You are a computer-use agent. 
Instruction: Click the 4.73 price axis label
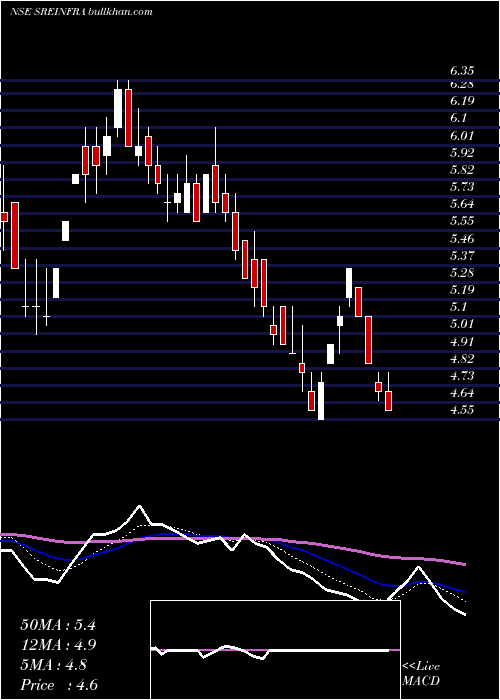tap(462, 375)
